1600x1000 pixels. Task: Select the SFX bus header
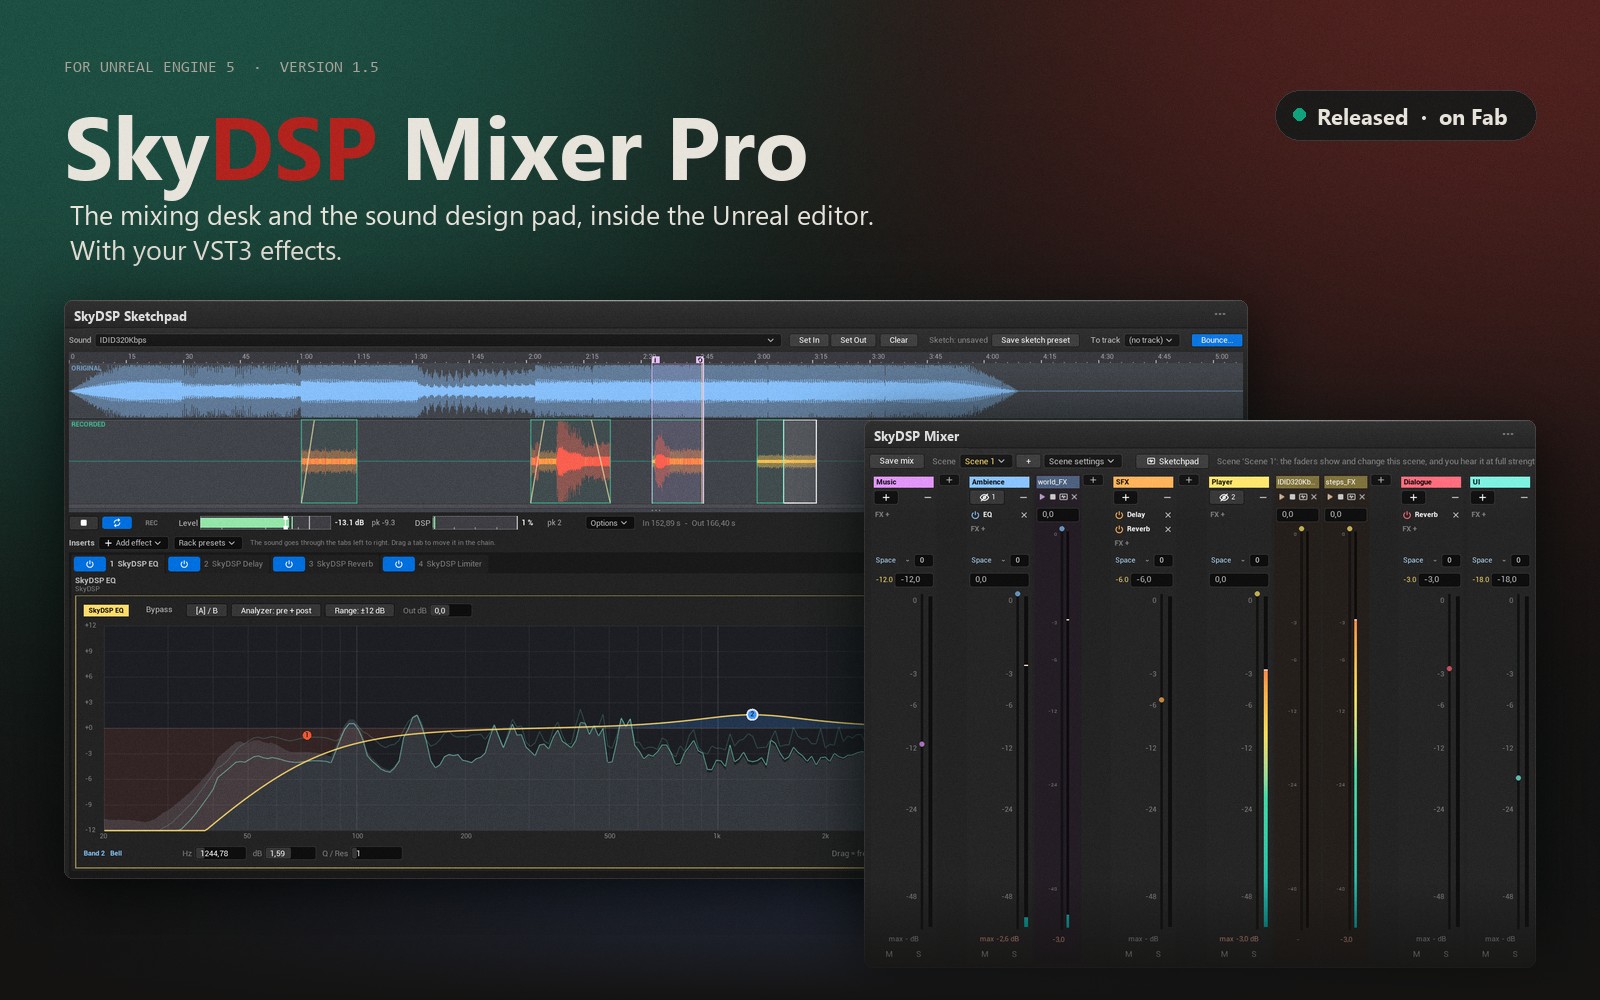1143,482
